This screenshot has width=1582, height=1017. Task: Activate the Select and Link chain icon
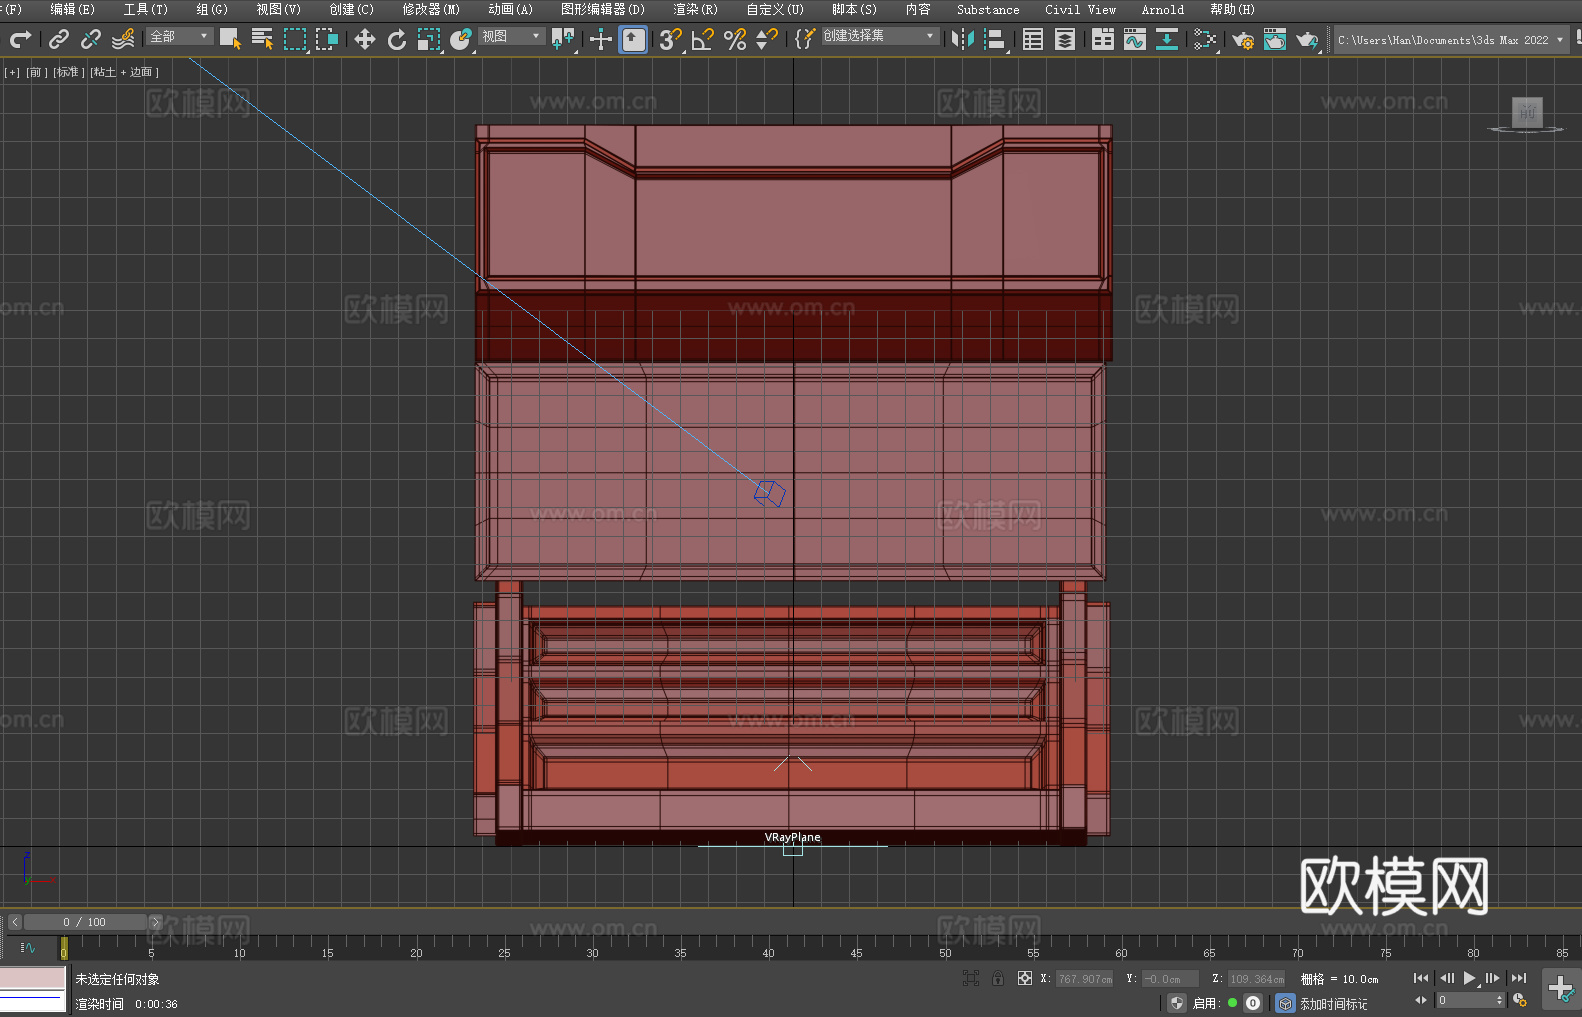pyautogui.click(x=59, y=39)
